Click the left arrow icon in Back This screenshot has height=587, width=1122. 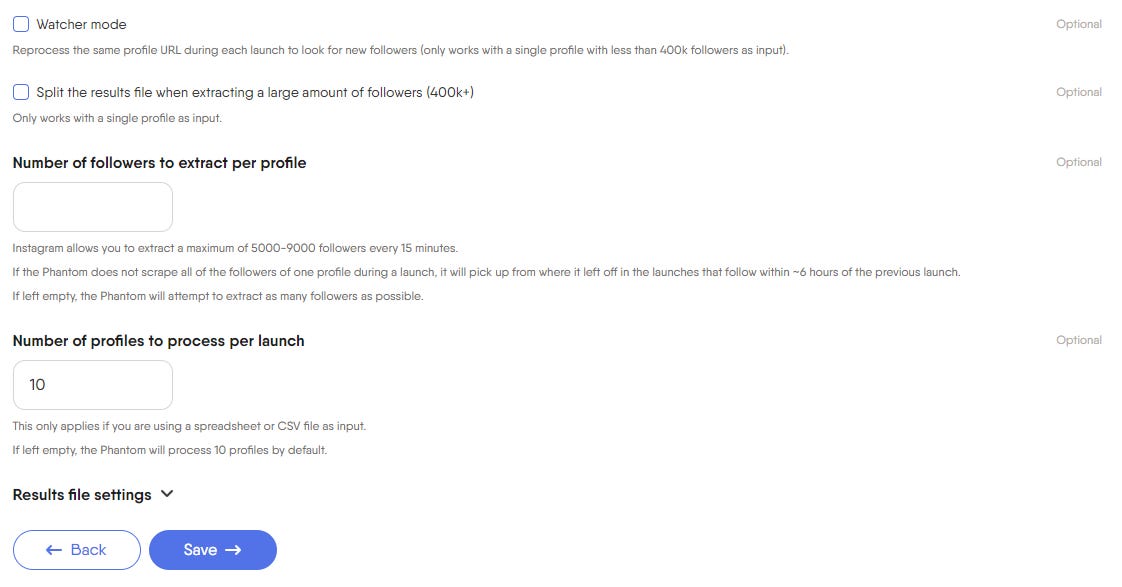(x=54, y=550)
